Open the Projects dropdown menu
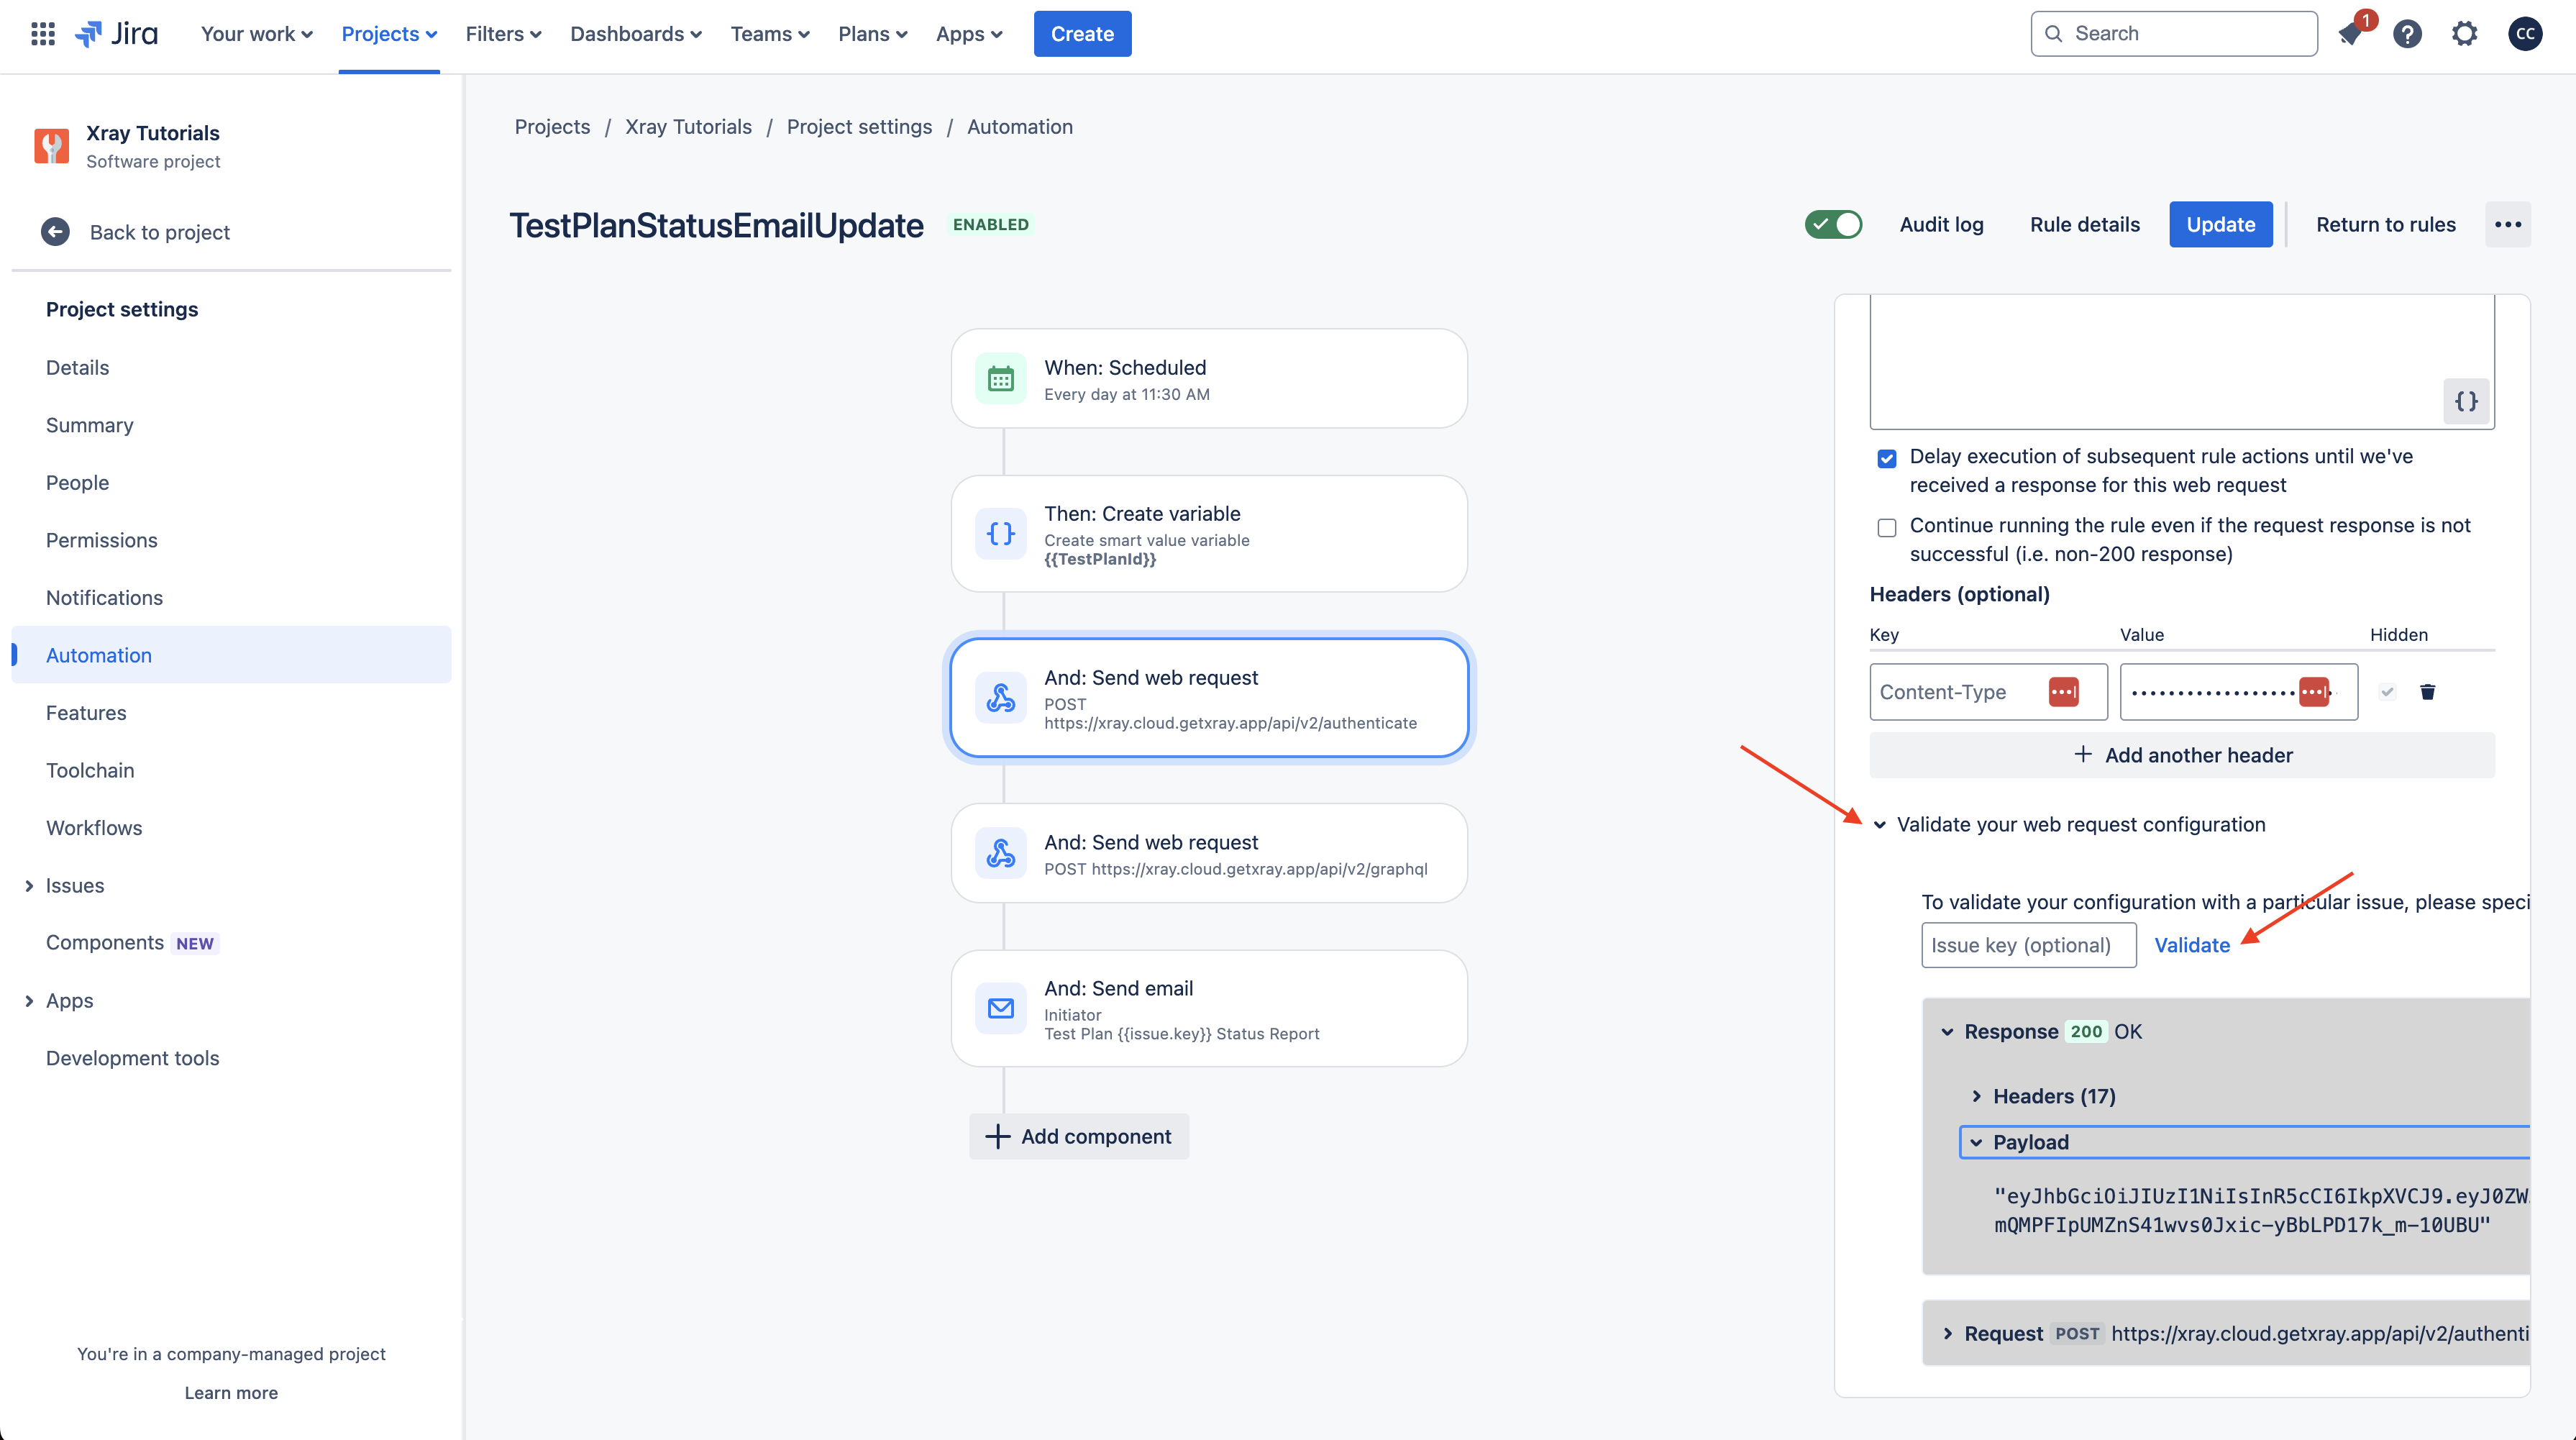 click(389, 34)
